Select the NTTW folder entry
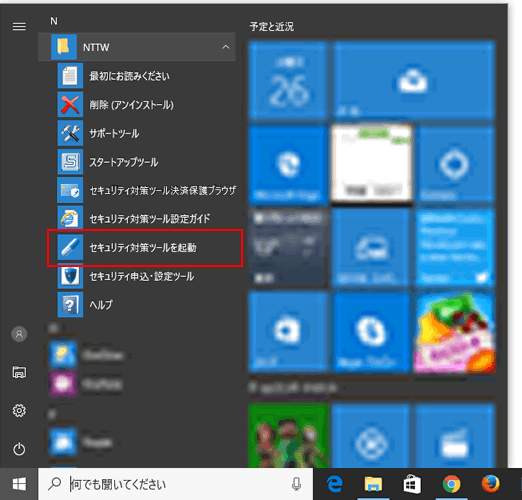Image resolution: width=522 pixels, height=500 pixels. coord(137,47)
